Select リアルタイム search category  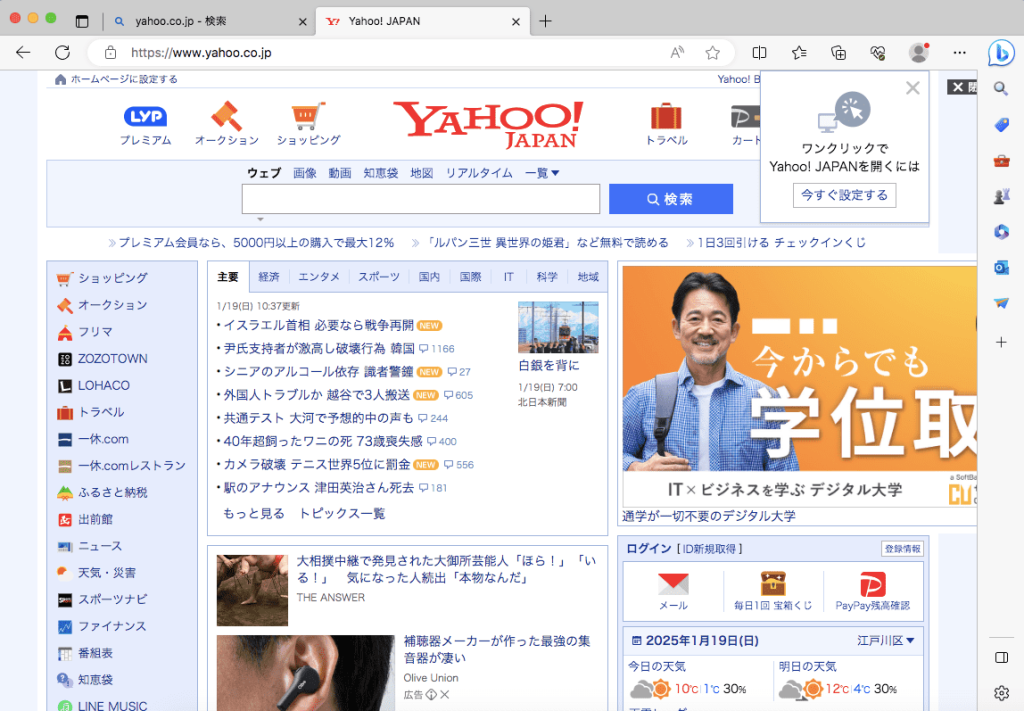479,173
